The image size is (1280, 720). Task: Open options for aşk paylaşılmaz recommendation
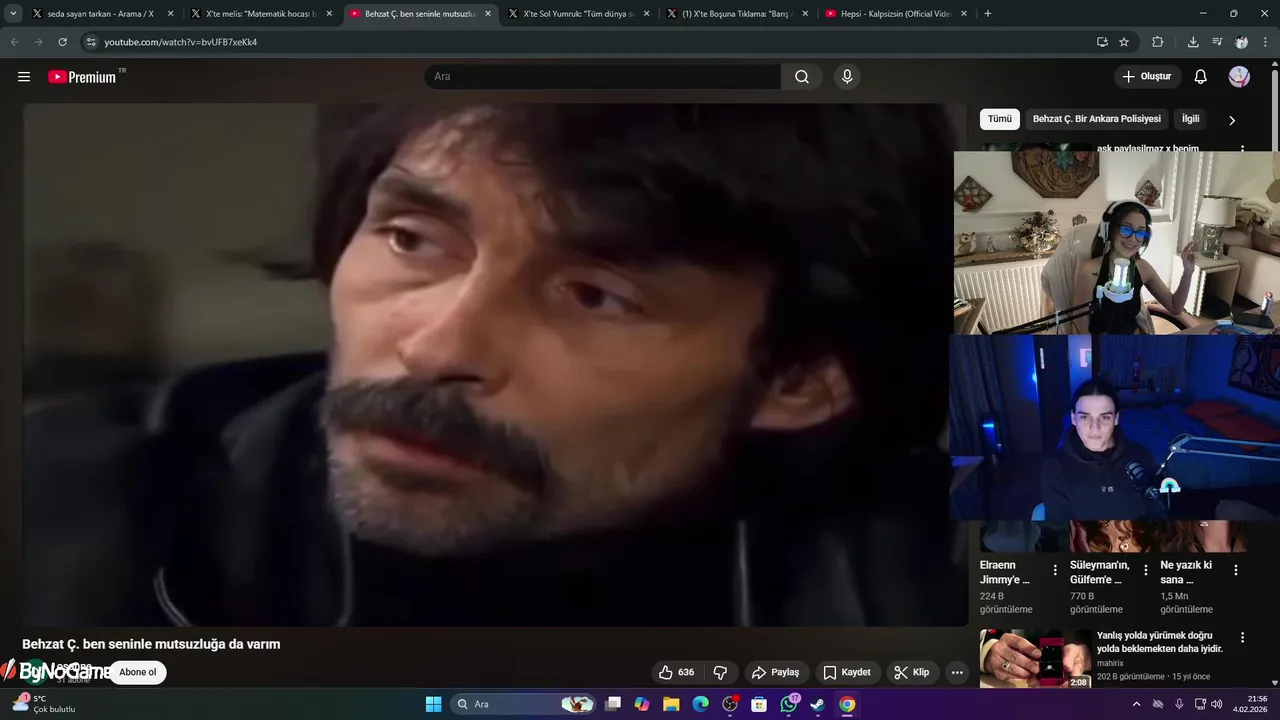[1243, 149]
